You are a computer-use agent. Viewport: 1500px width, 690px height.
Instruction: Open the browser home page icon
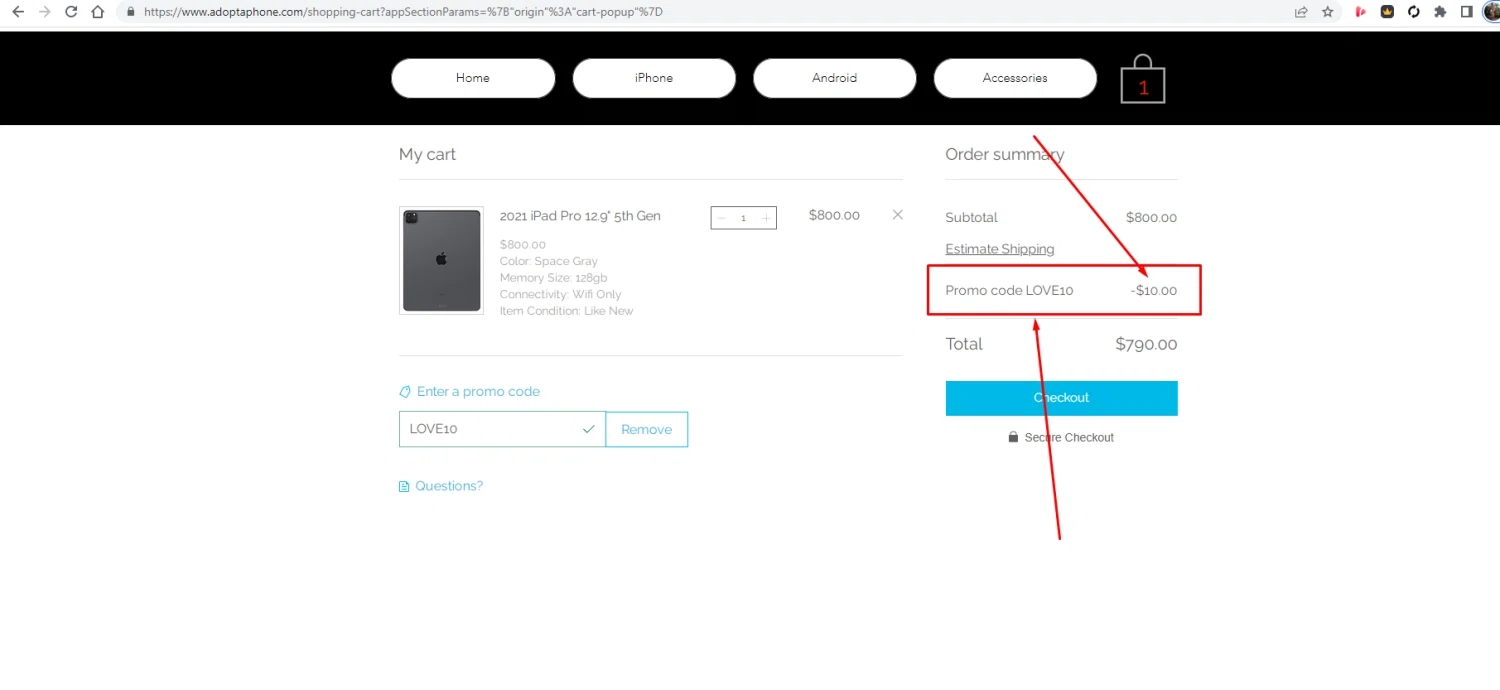click(97, 12)
